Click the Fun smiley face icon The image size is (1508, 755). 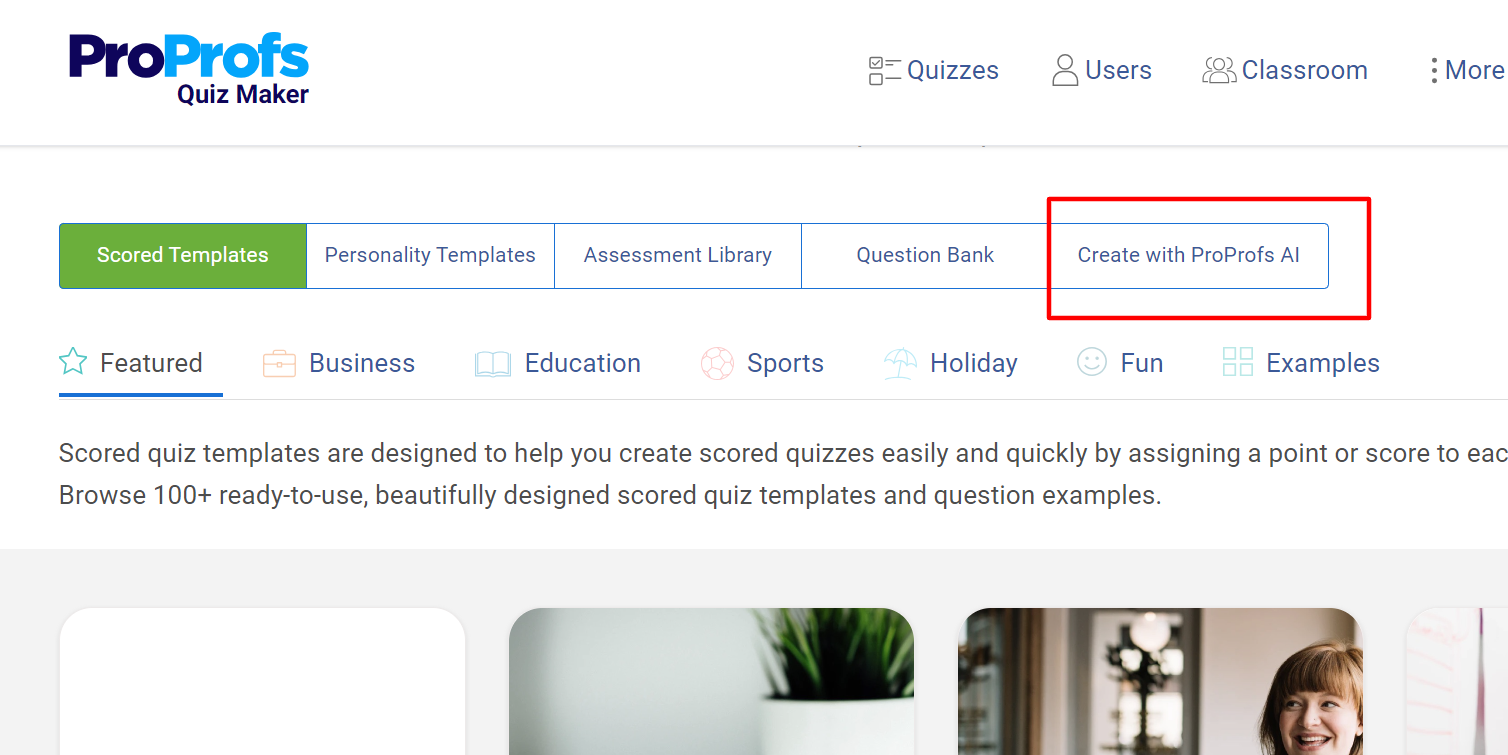pyautogui.click(x=1092, y=362)
